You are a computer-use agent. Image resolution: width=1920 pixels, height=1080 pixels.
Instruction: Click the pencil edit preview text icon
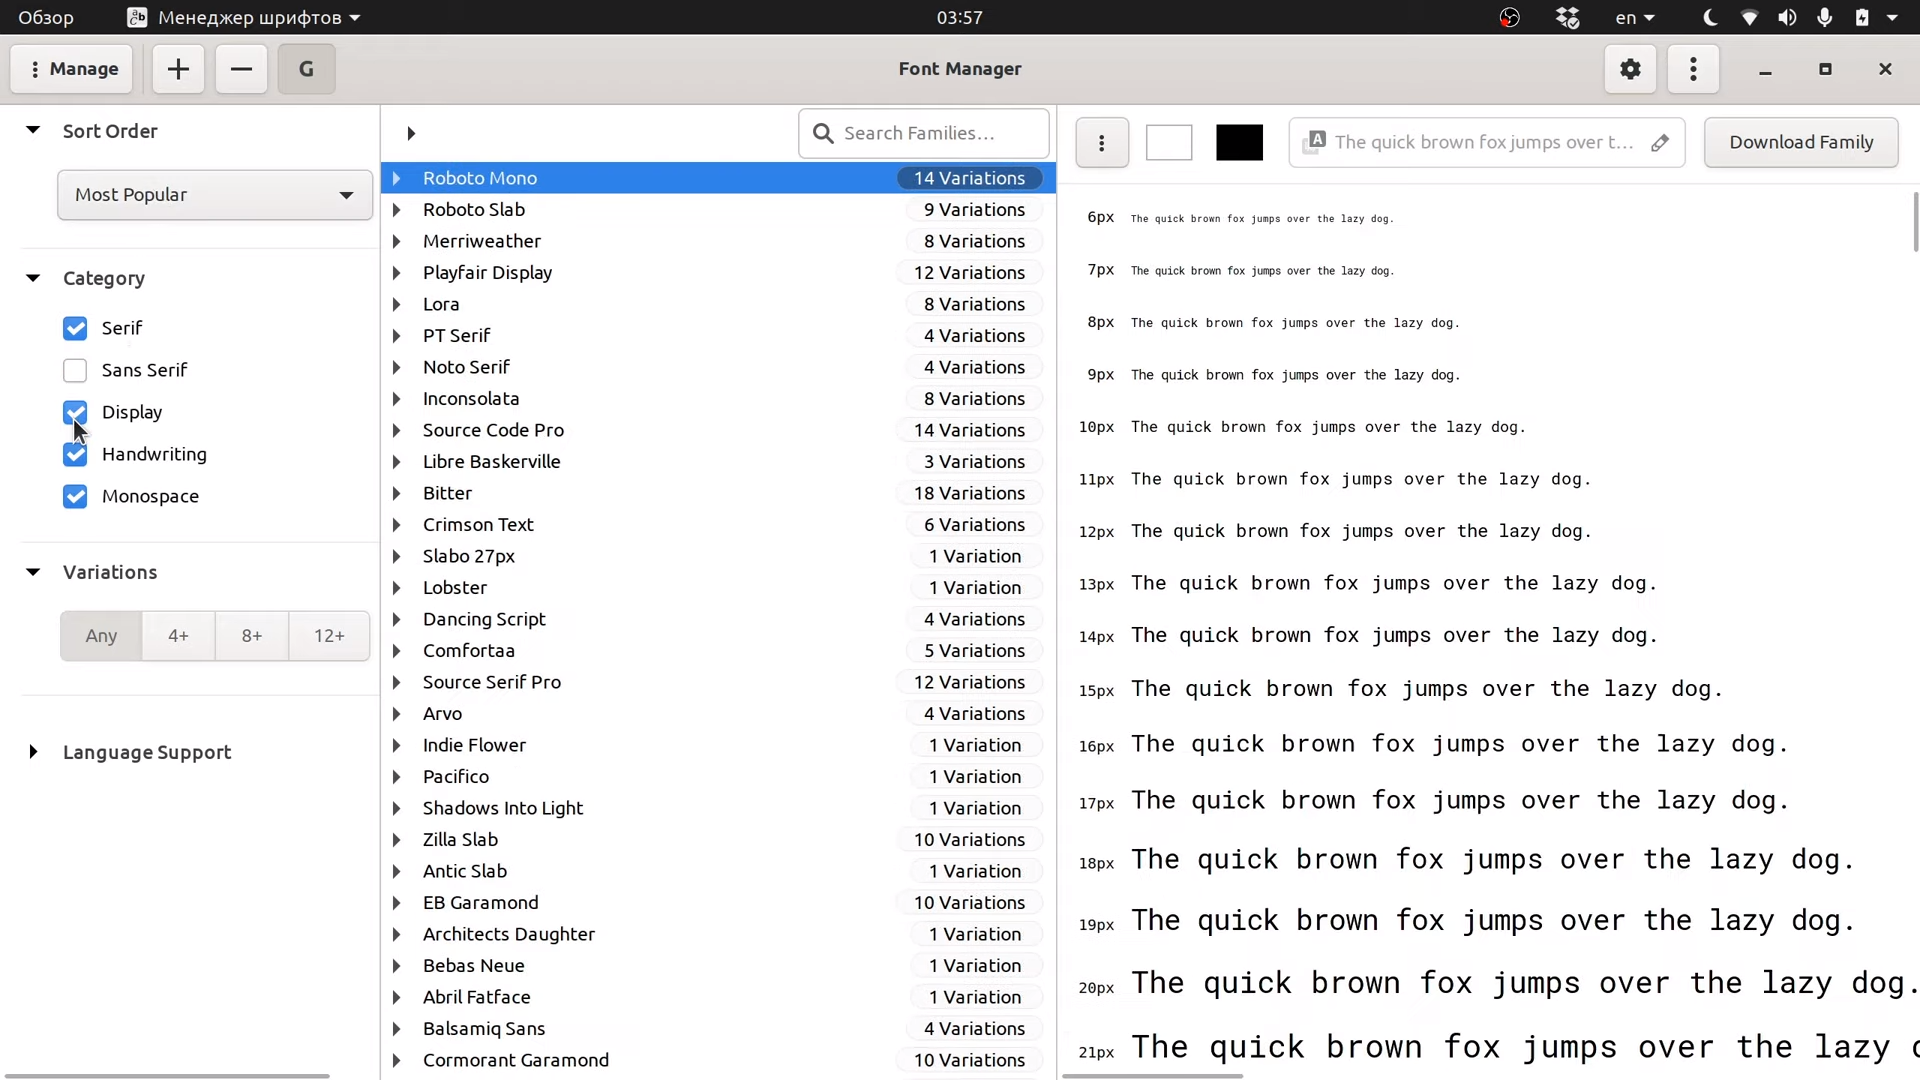point(1660,142)
